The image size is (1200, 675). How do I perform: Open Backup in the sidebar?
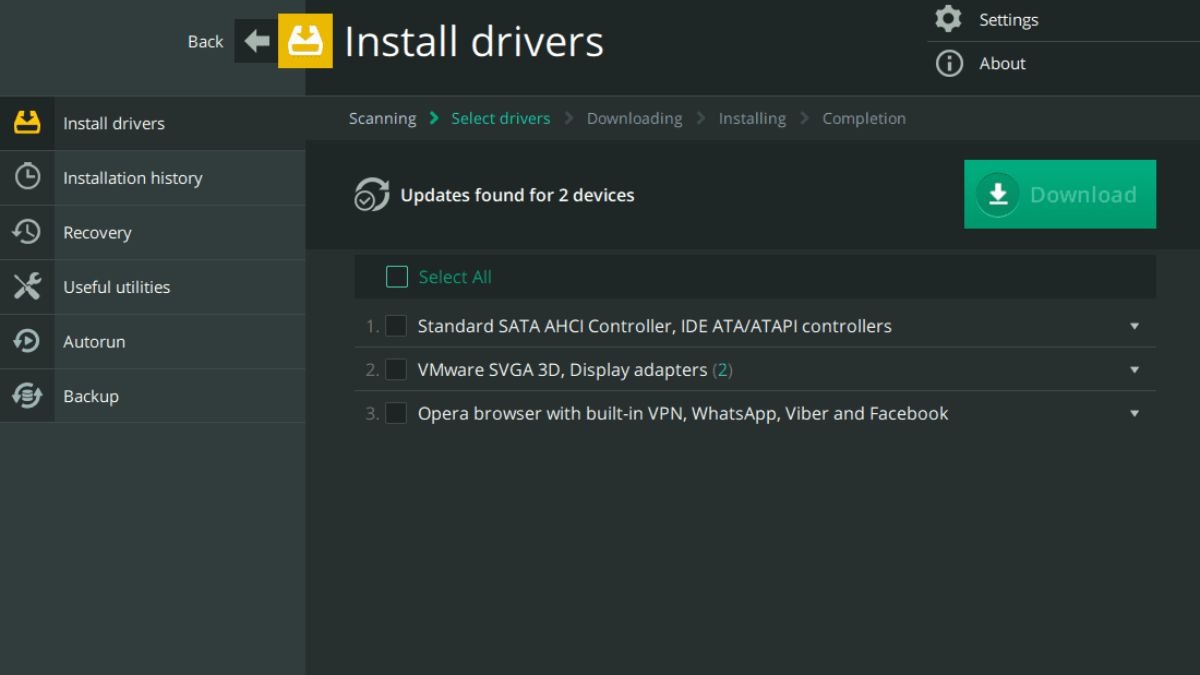pyautogui.click(x=152, y=396)
